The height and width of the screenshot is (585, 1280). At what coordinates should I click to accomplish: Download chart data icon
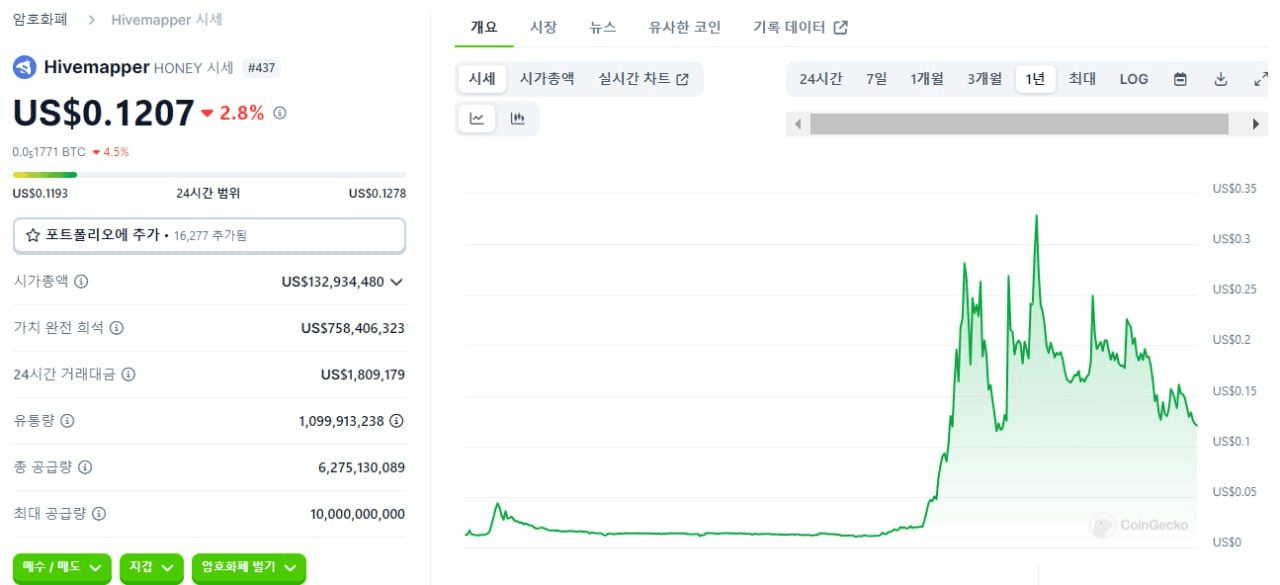coord(1221,79)
